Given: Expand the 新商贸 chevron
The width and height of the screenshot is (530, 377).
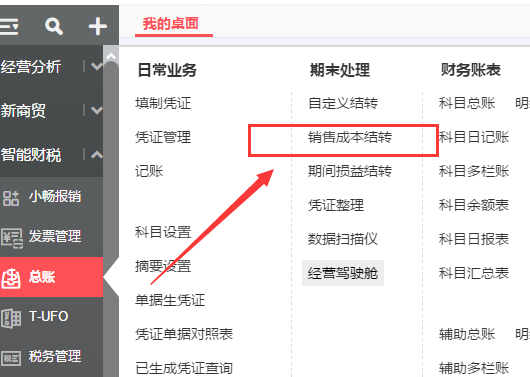Looking at the screenshot, I should (97, 110).
